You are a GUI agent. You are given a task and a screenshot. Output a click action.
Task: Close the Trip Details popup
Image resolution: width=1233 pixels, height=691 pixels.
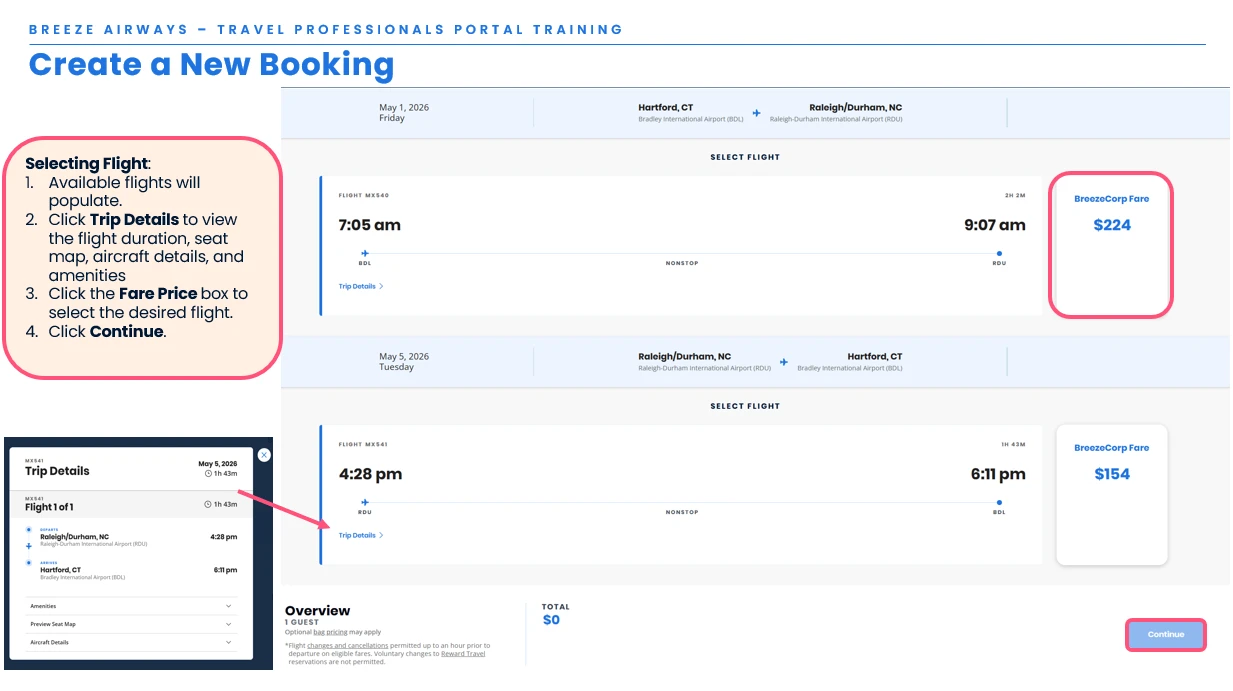point(264,455)
